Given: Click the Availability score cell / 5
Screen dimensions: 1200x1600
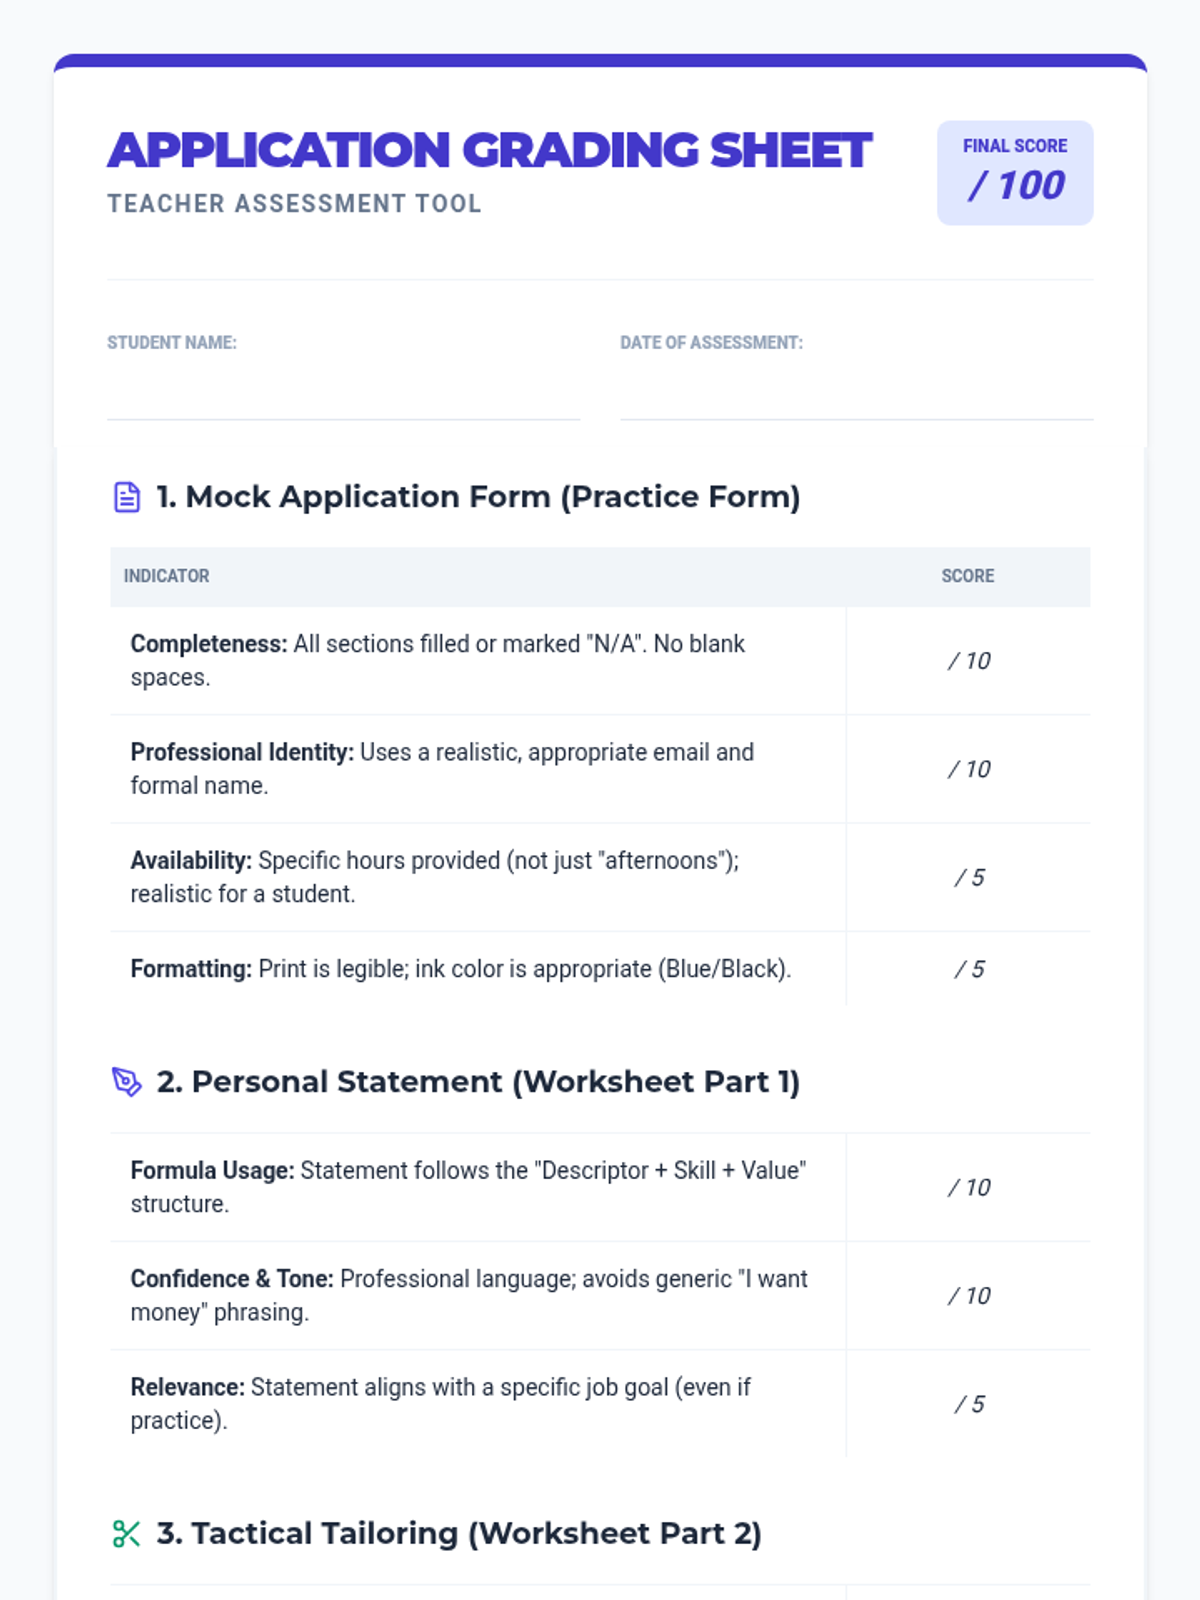Looking at the screenshot, I should click(968, 877).
